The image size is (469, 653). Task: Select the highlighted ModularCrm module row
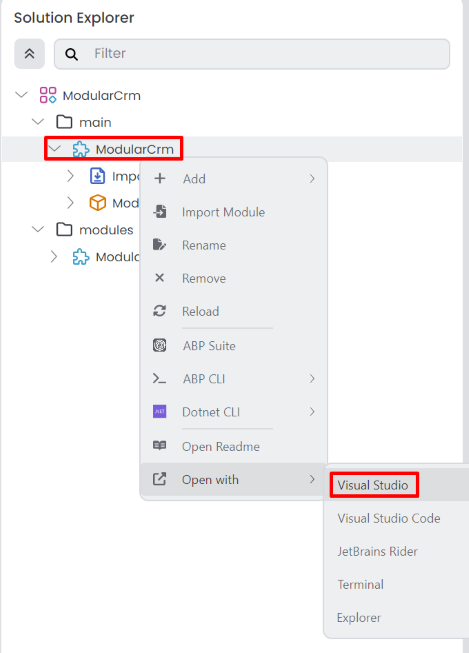[x=232, y=149]
